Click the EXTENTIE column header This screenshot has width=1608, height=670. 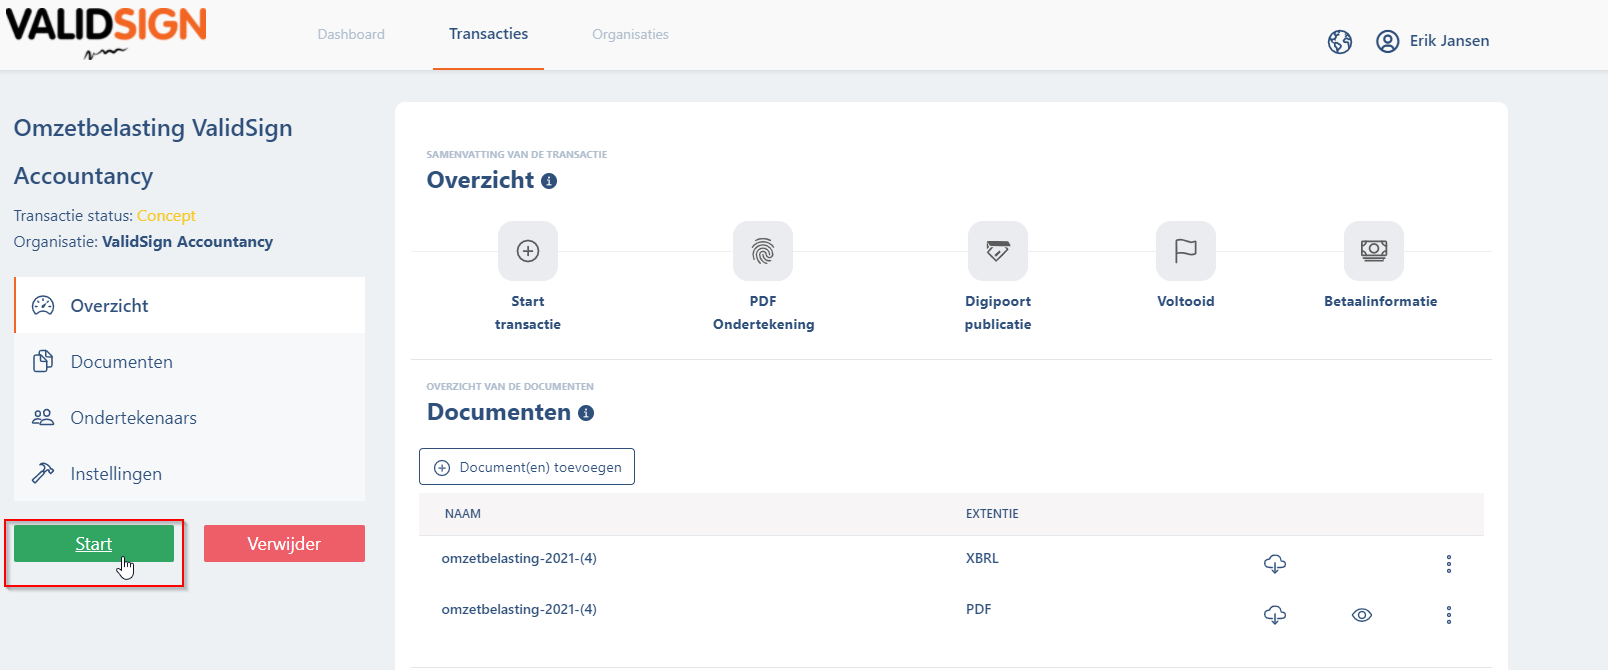pyautogui.click(x=992, y=514)
